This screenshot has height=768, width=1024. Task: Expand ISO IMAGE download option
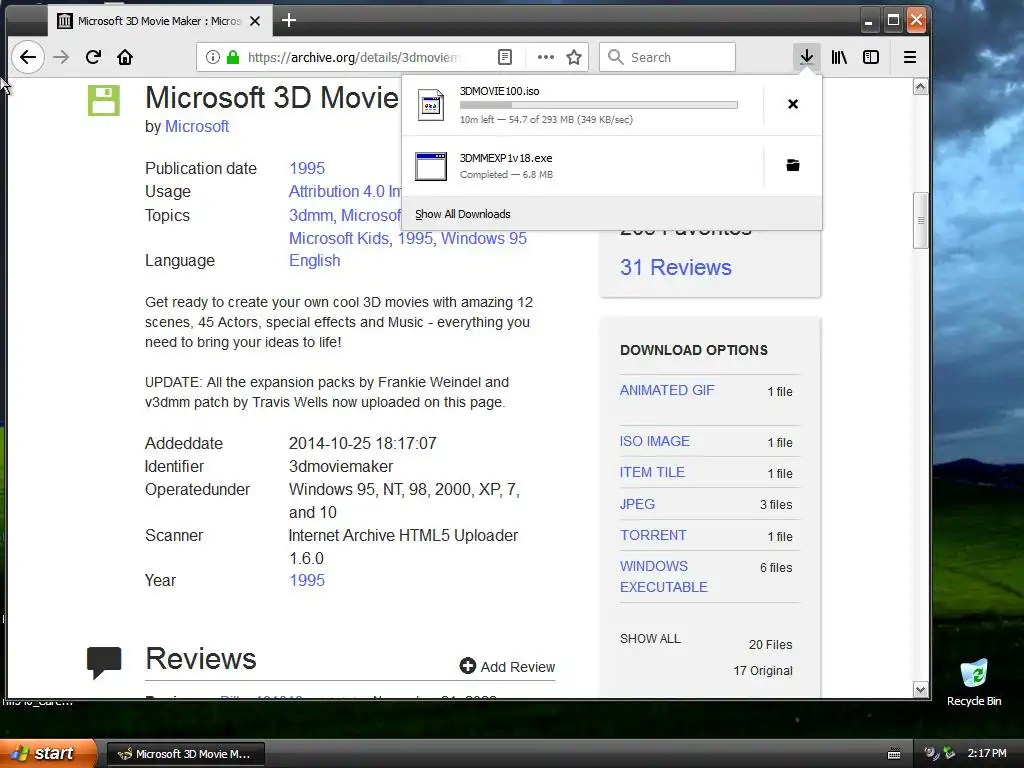[x=654, y=441]
